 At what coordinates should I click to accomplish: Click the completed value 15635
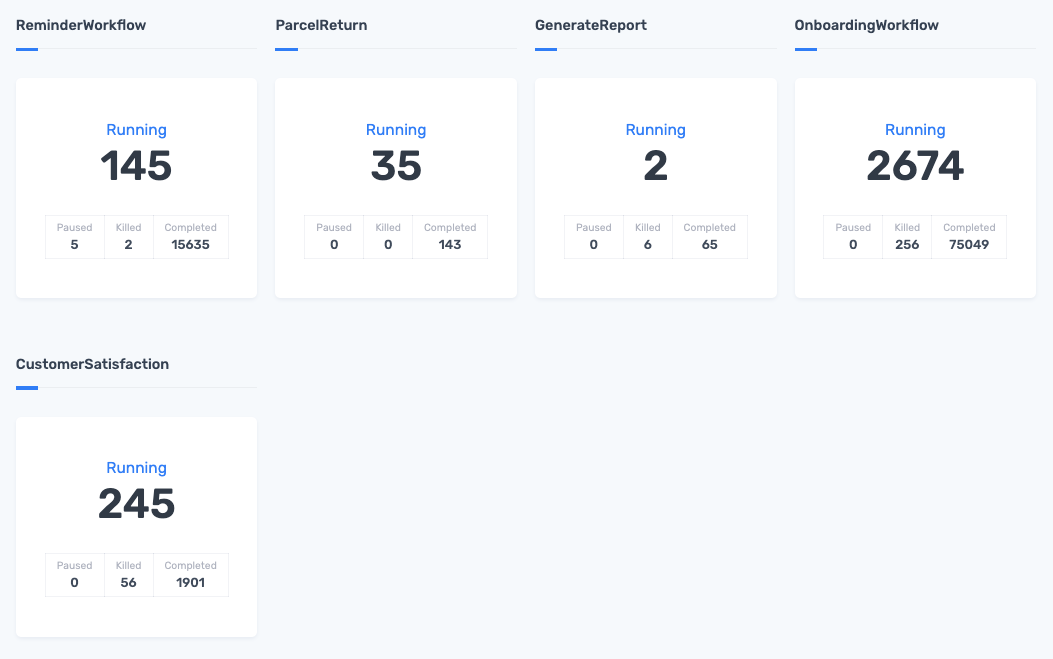click(191, 245)
